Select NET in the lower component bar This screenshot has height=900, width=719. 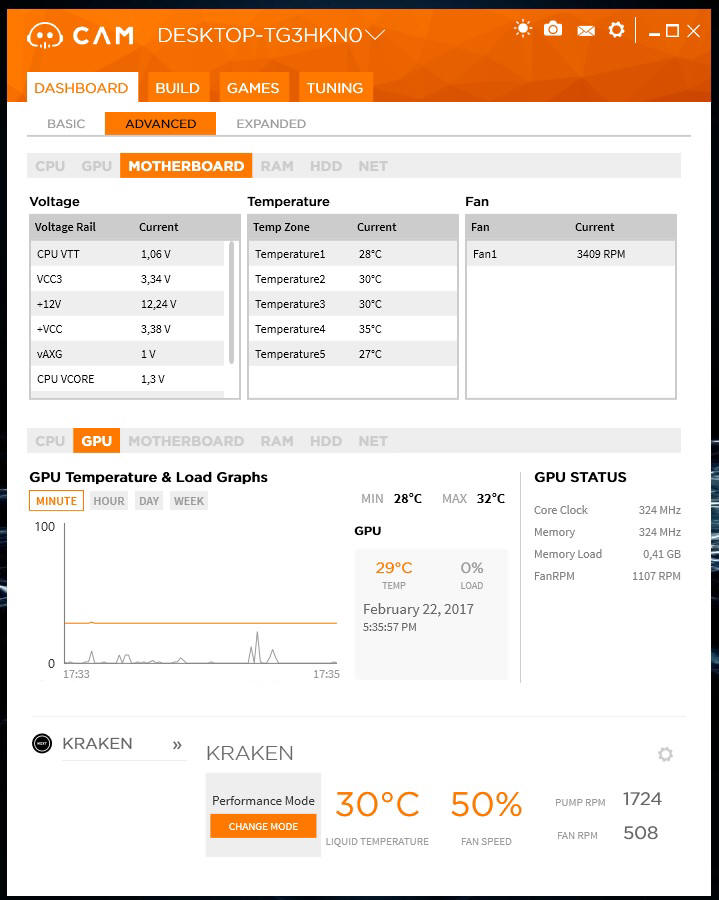[x=373, y=441]
